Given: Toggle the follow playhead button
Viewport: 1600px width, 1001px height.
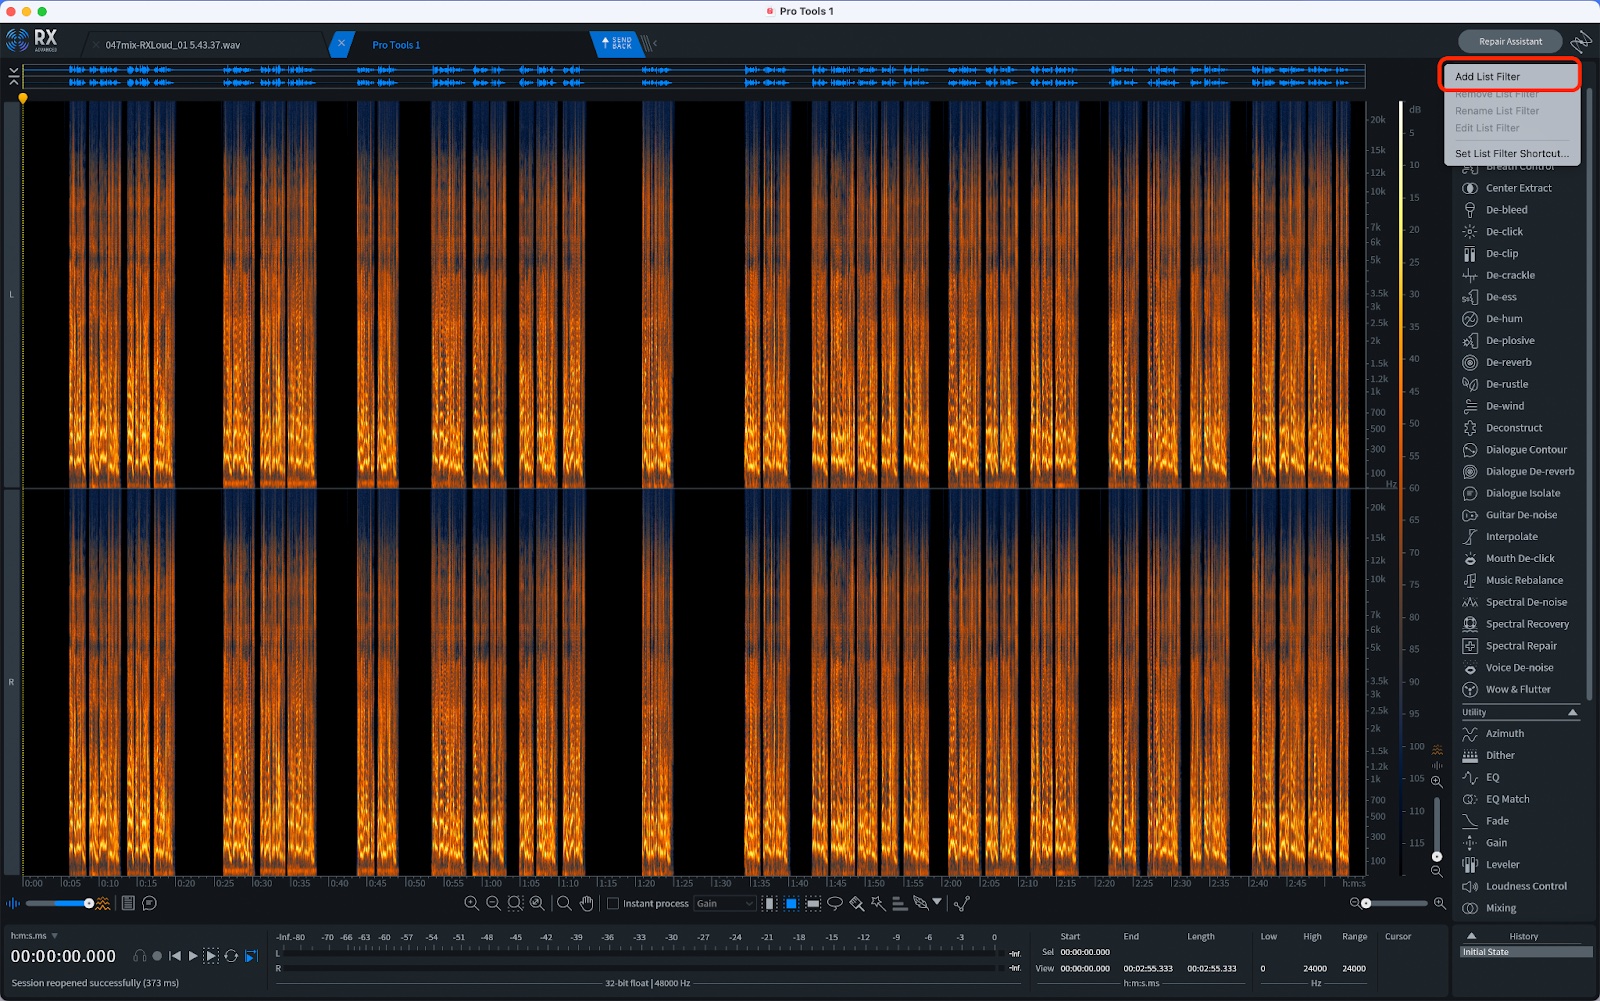Looking at the screenshot, I should tap(251, 956).
